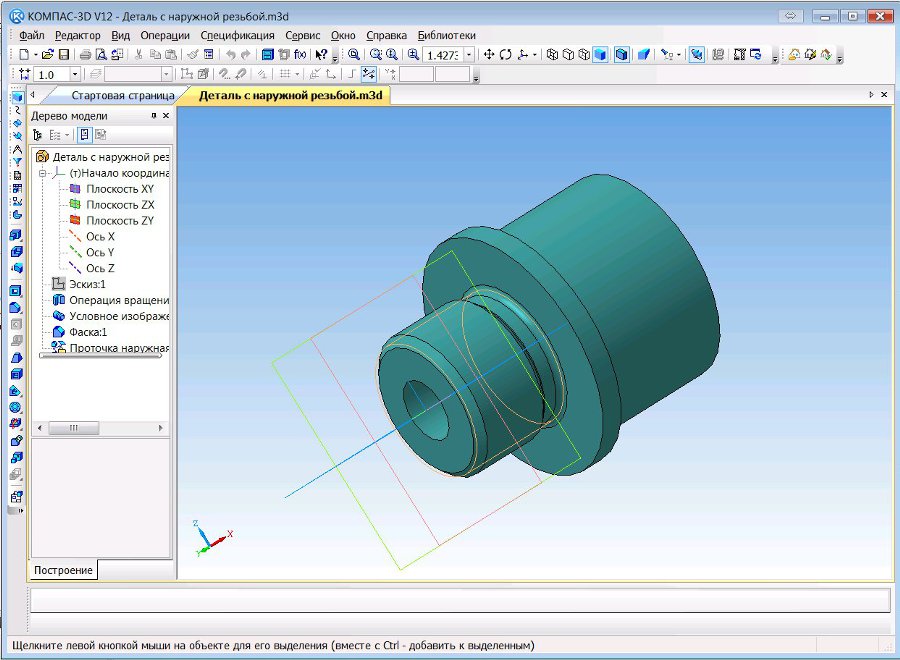Click the Redo arrow icon

[x=246, y=55]
